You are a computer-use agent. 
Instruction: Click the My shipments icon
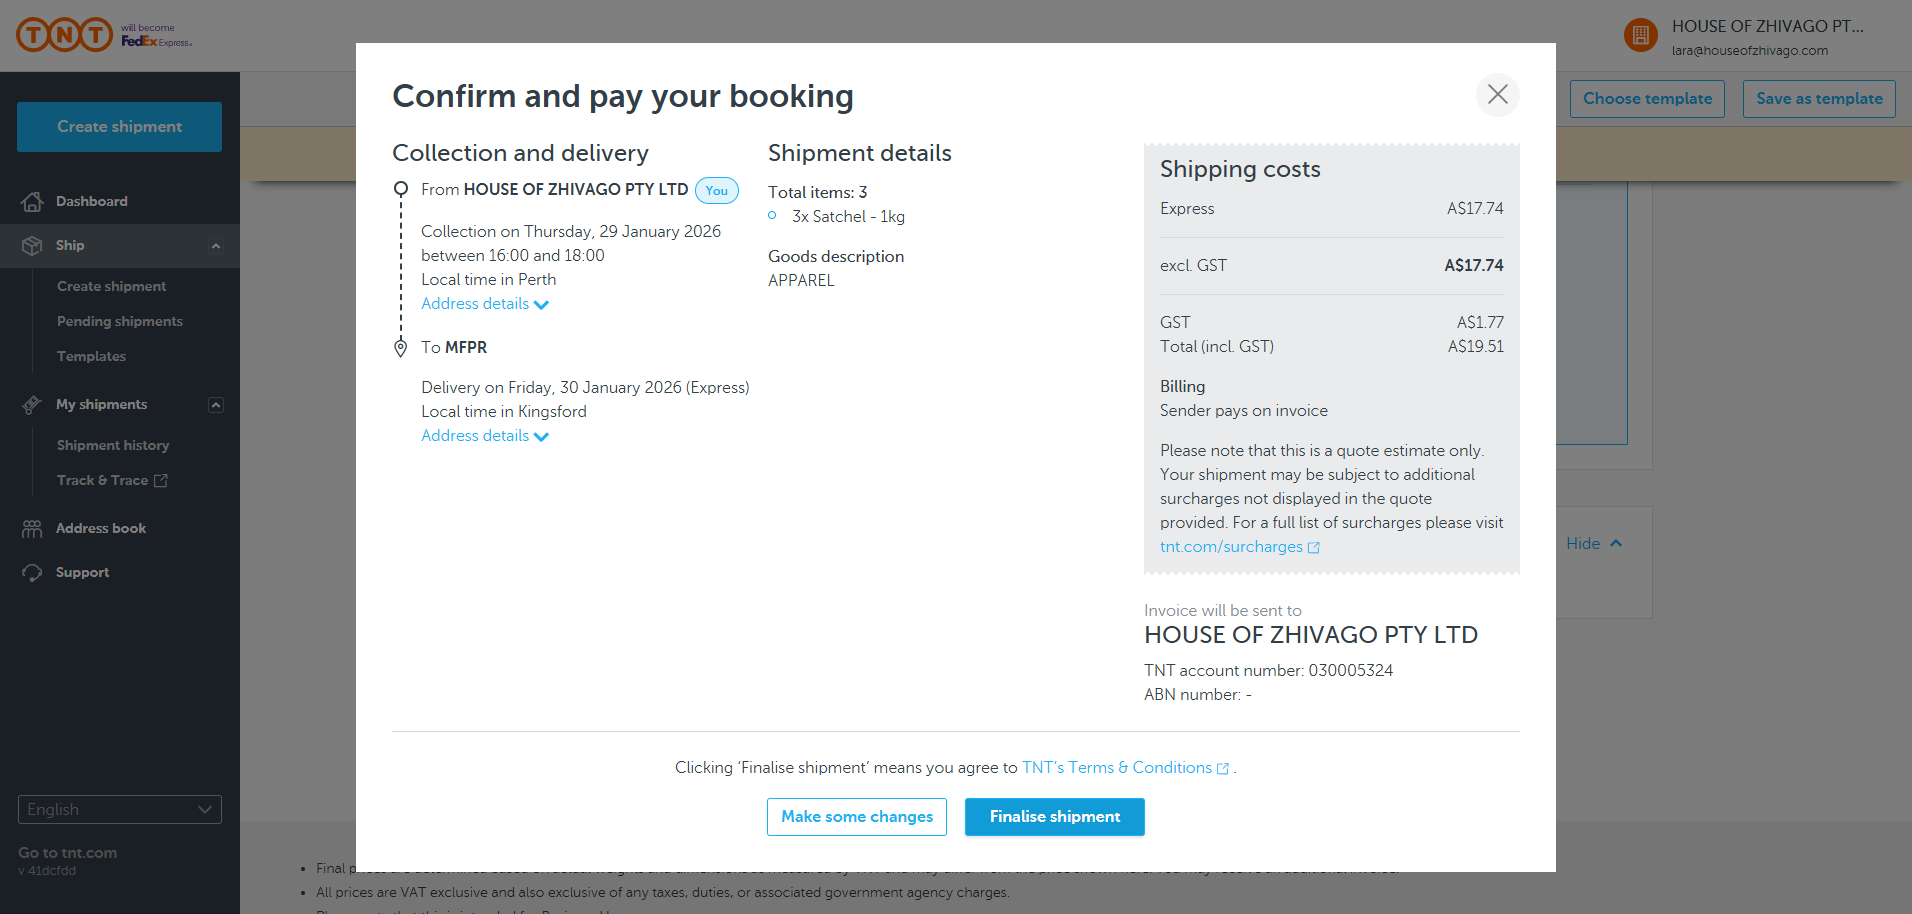point(32,405)
